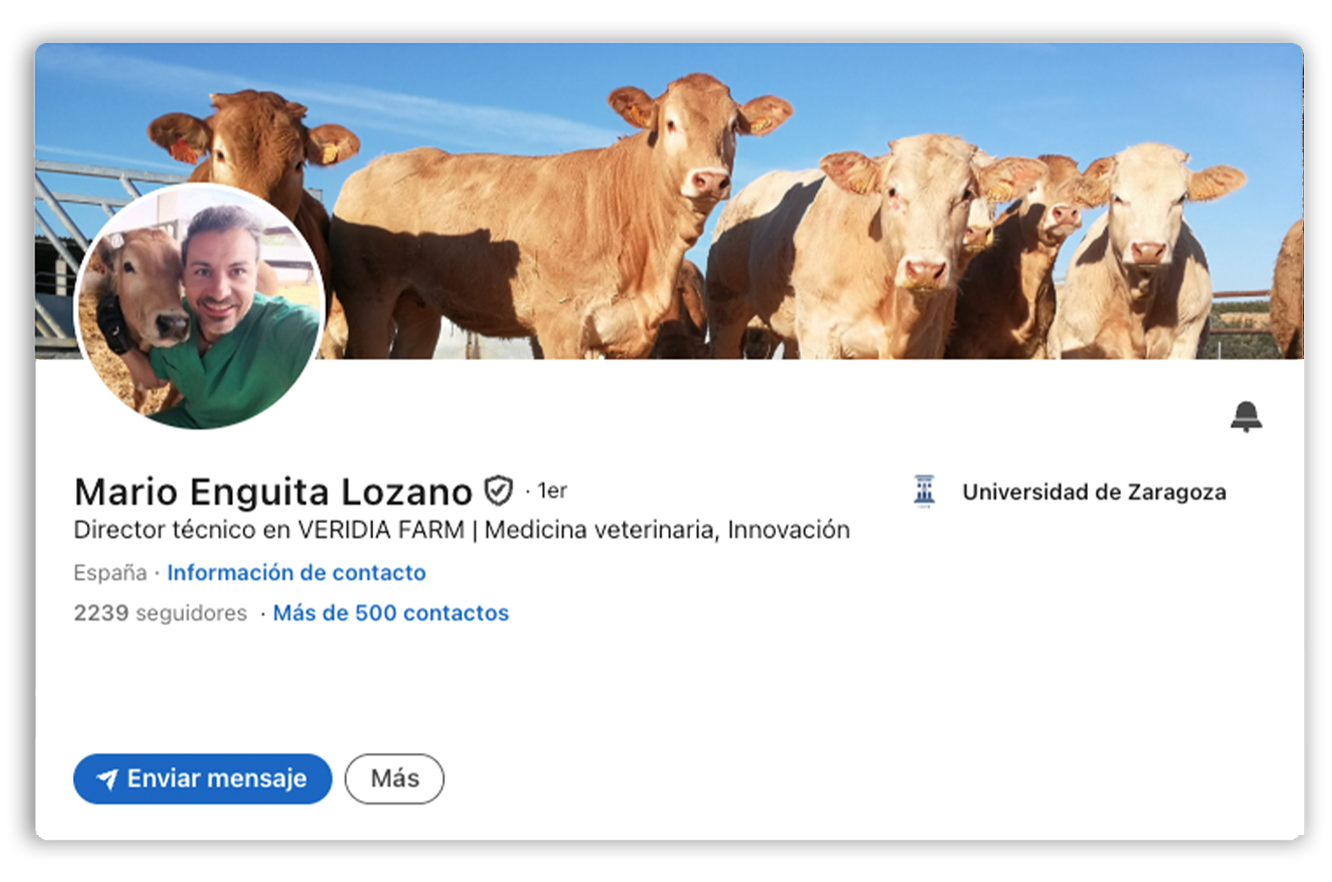
Task: Click the verified shield badge beside name
Action: 498,491
